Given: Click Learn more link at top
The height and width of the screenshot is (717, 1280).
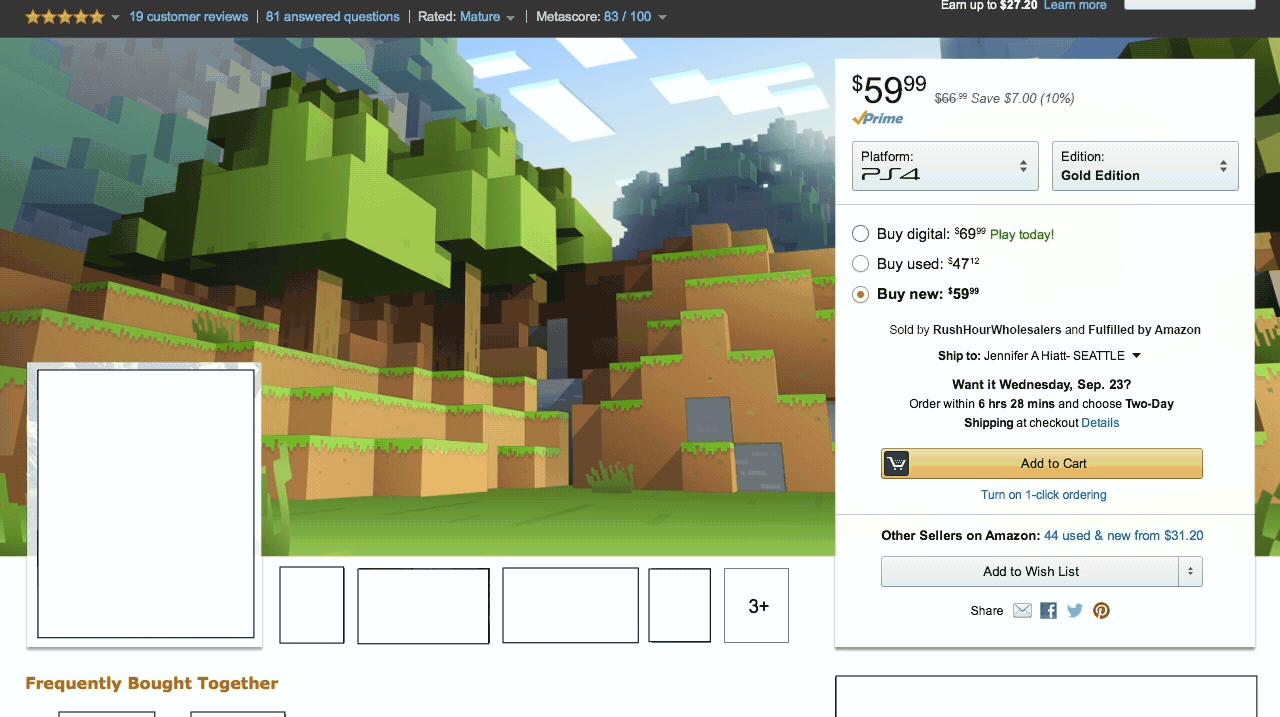Looking at the screenshot, I should 1075,5.
